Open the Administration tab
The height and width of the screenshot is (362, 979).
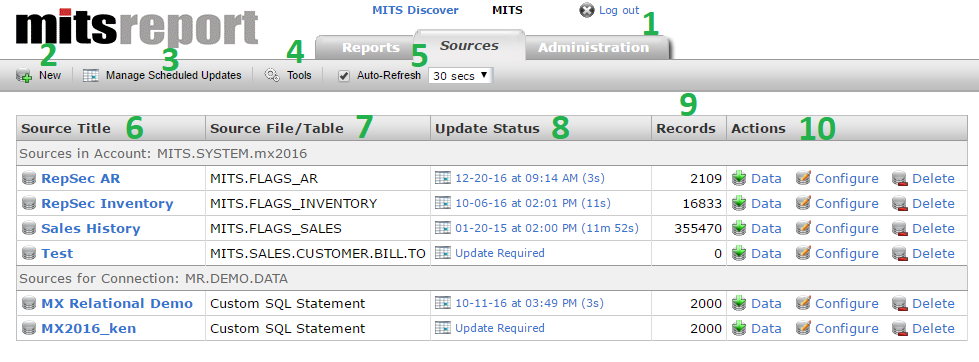tap(593, 47)
